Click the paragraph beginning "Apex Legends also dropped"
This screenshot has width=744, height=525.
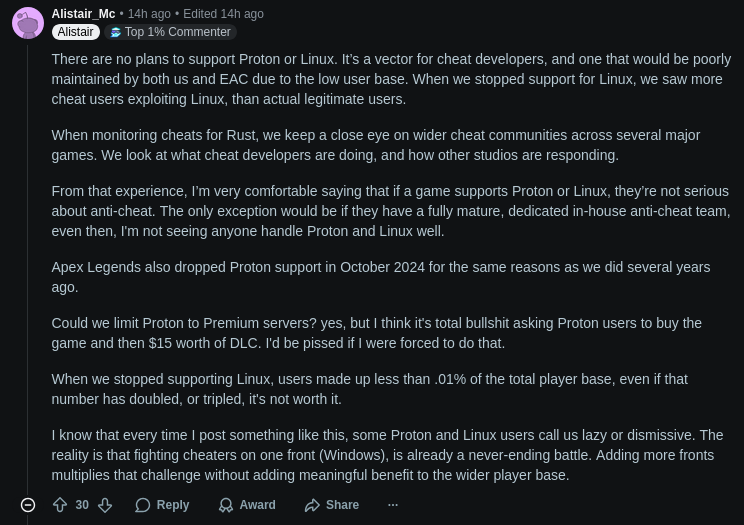point(380,277)
